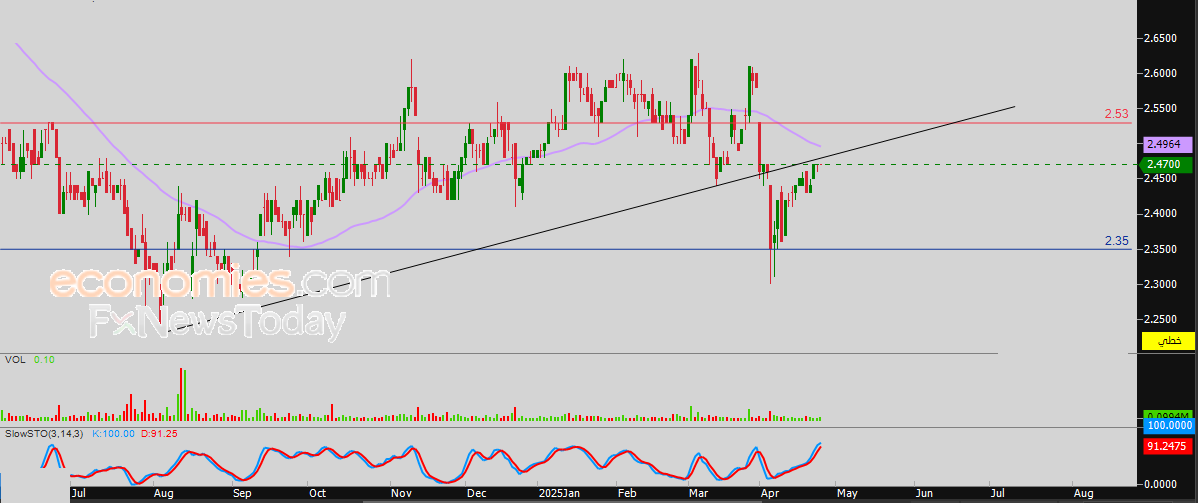Click the economies.com watermark
The width and height of the screenshot is (1198, 503).
click(220, 283)
